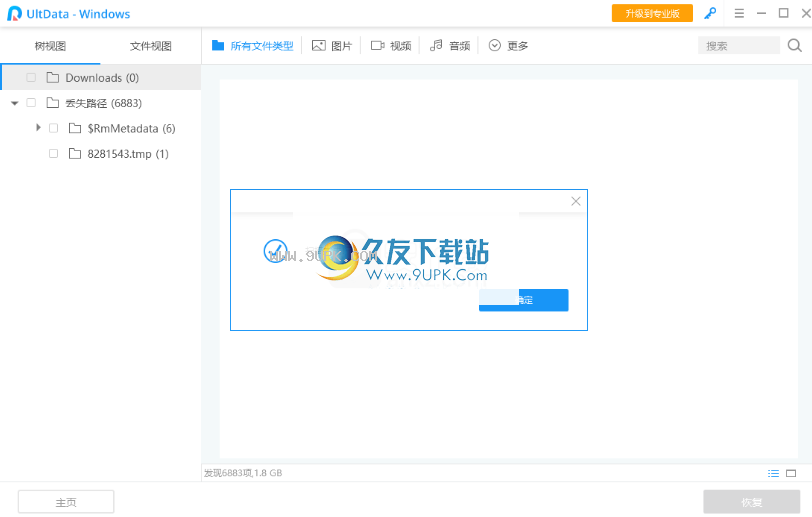Expand the $RmMetadata tree node
The image size is (812, 517).
pos(38,127)
